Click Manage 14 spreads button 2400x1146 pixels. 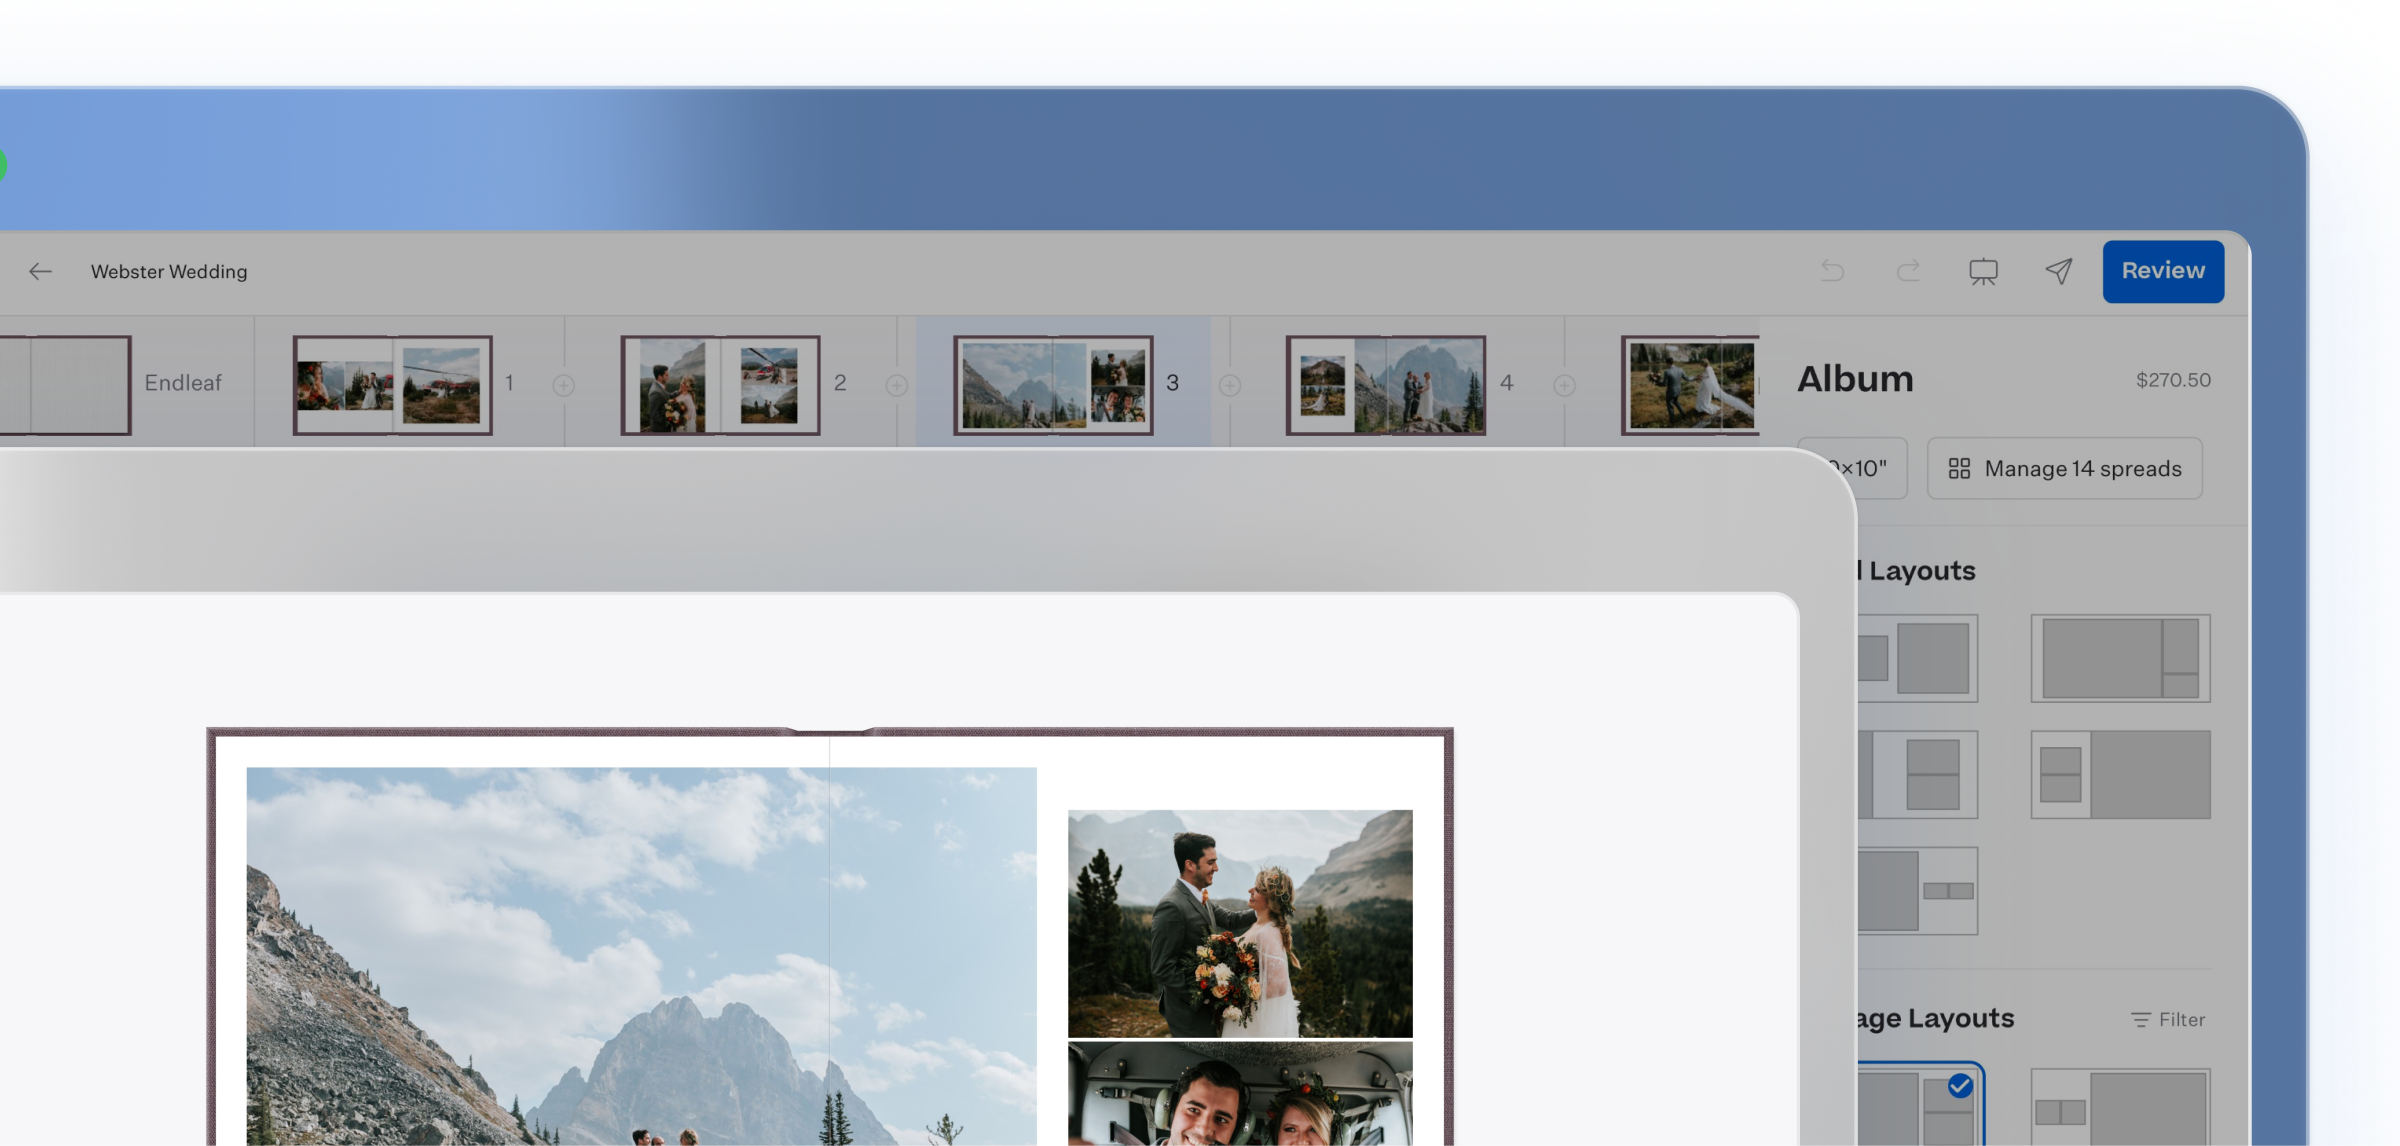click(2065, 468)
